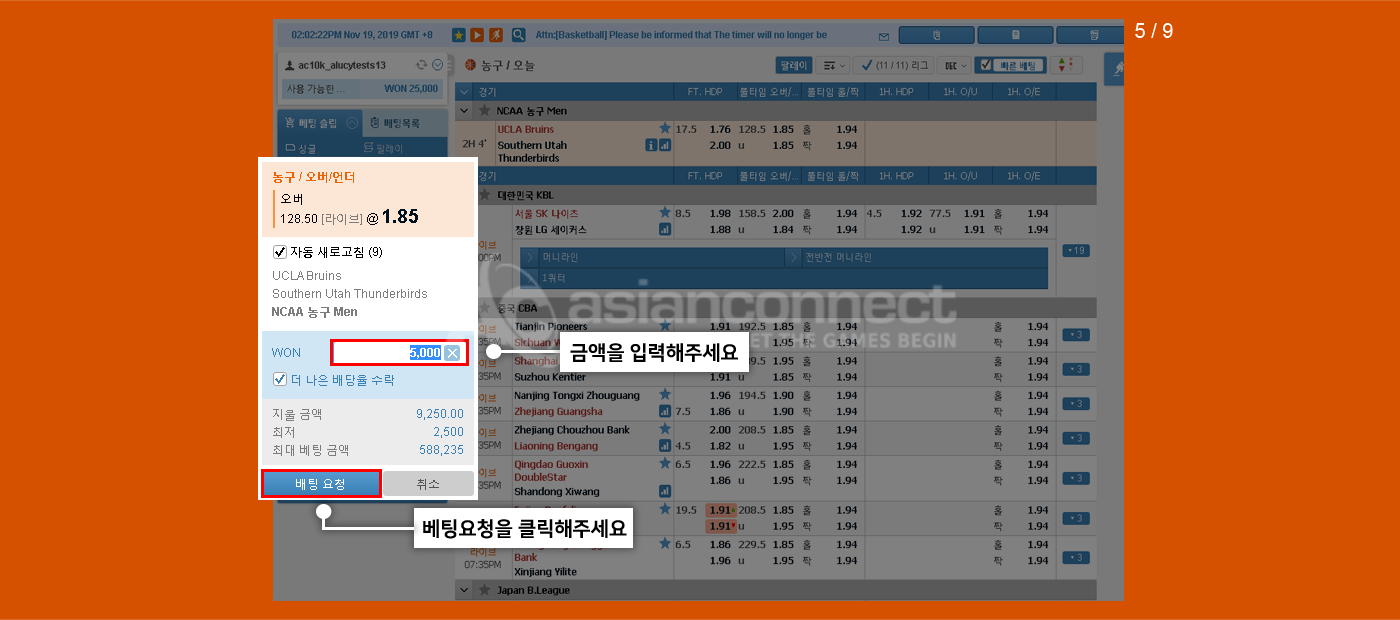This screenshot has width=1400, height=620.
Task: Clear the stake amount with X icon
Action: [453, 353]
